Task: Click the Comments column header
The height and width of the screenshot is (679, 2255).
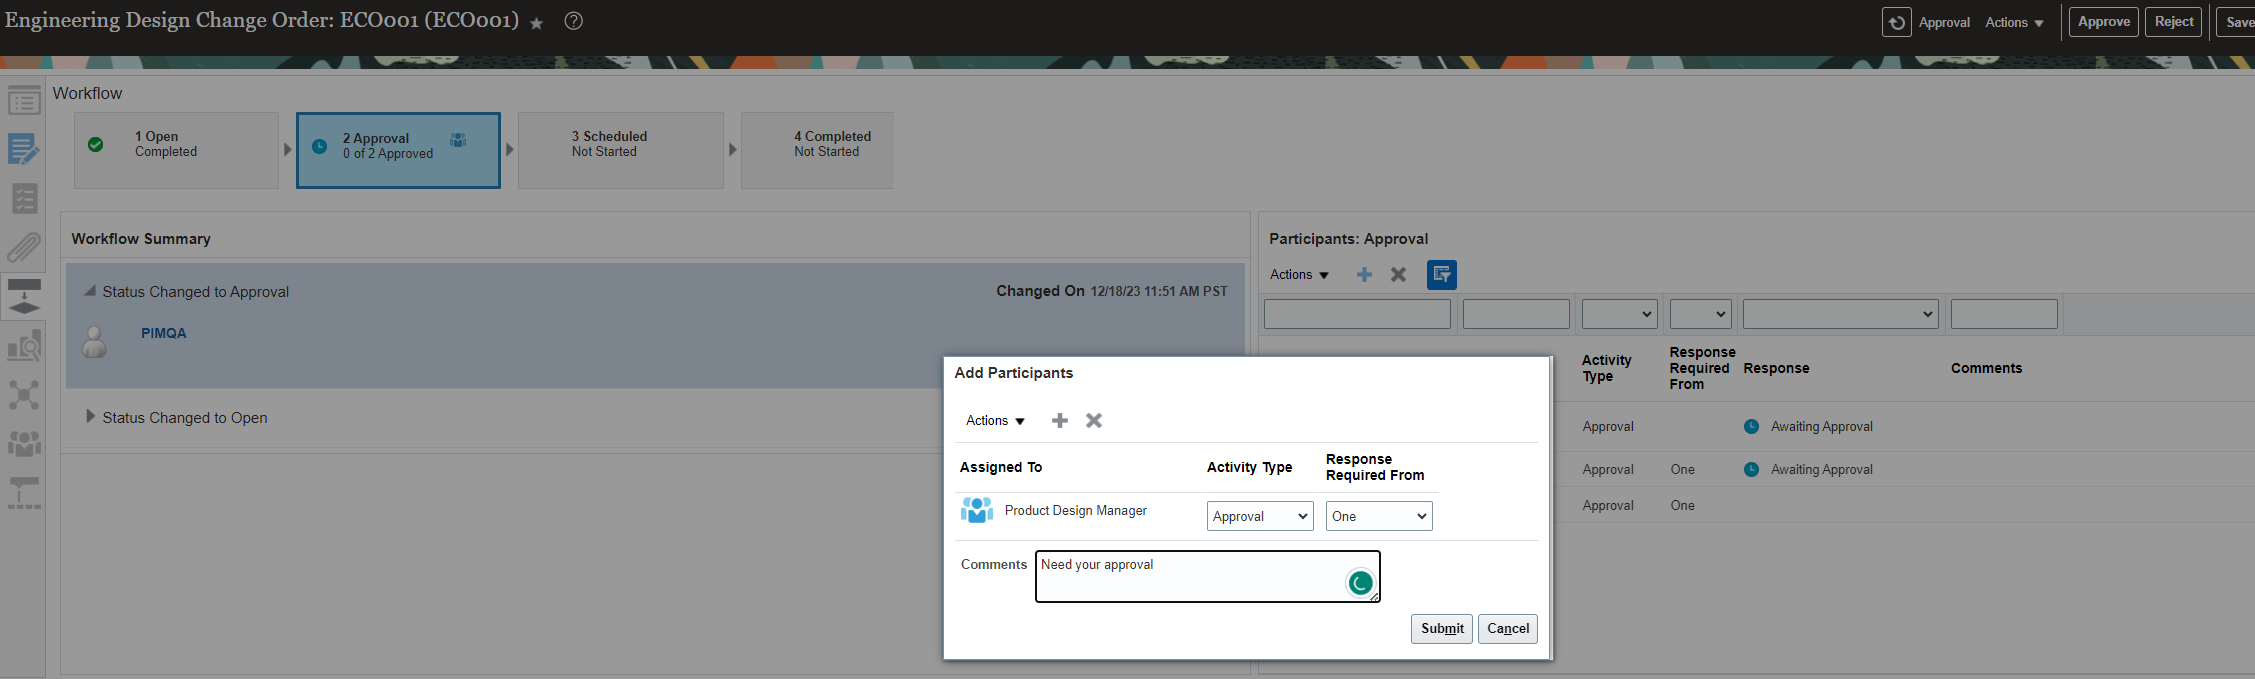Action: pyautogui.click(x=1986, y=368)
